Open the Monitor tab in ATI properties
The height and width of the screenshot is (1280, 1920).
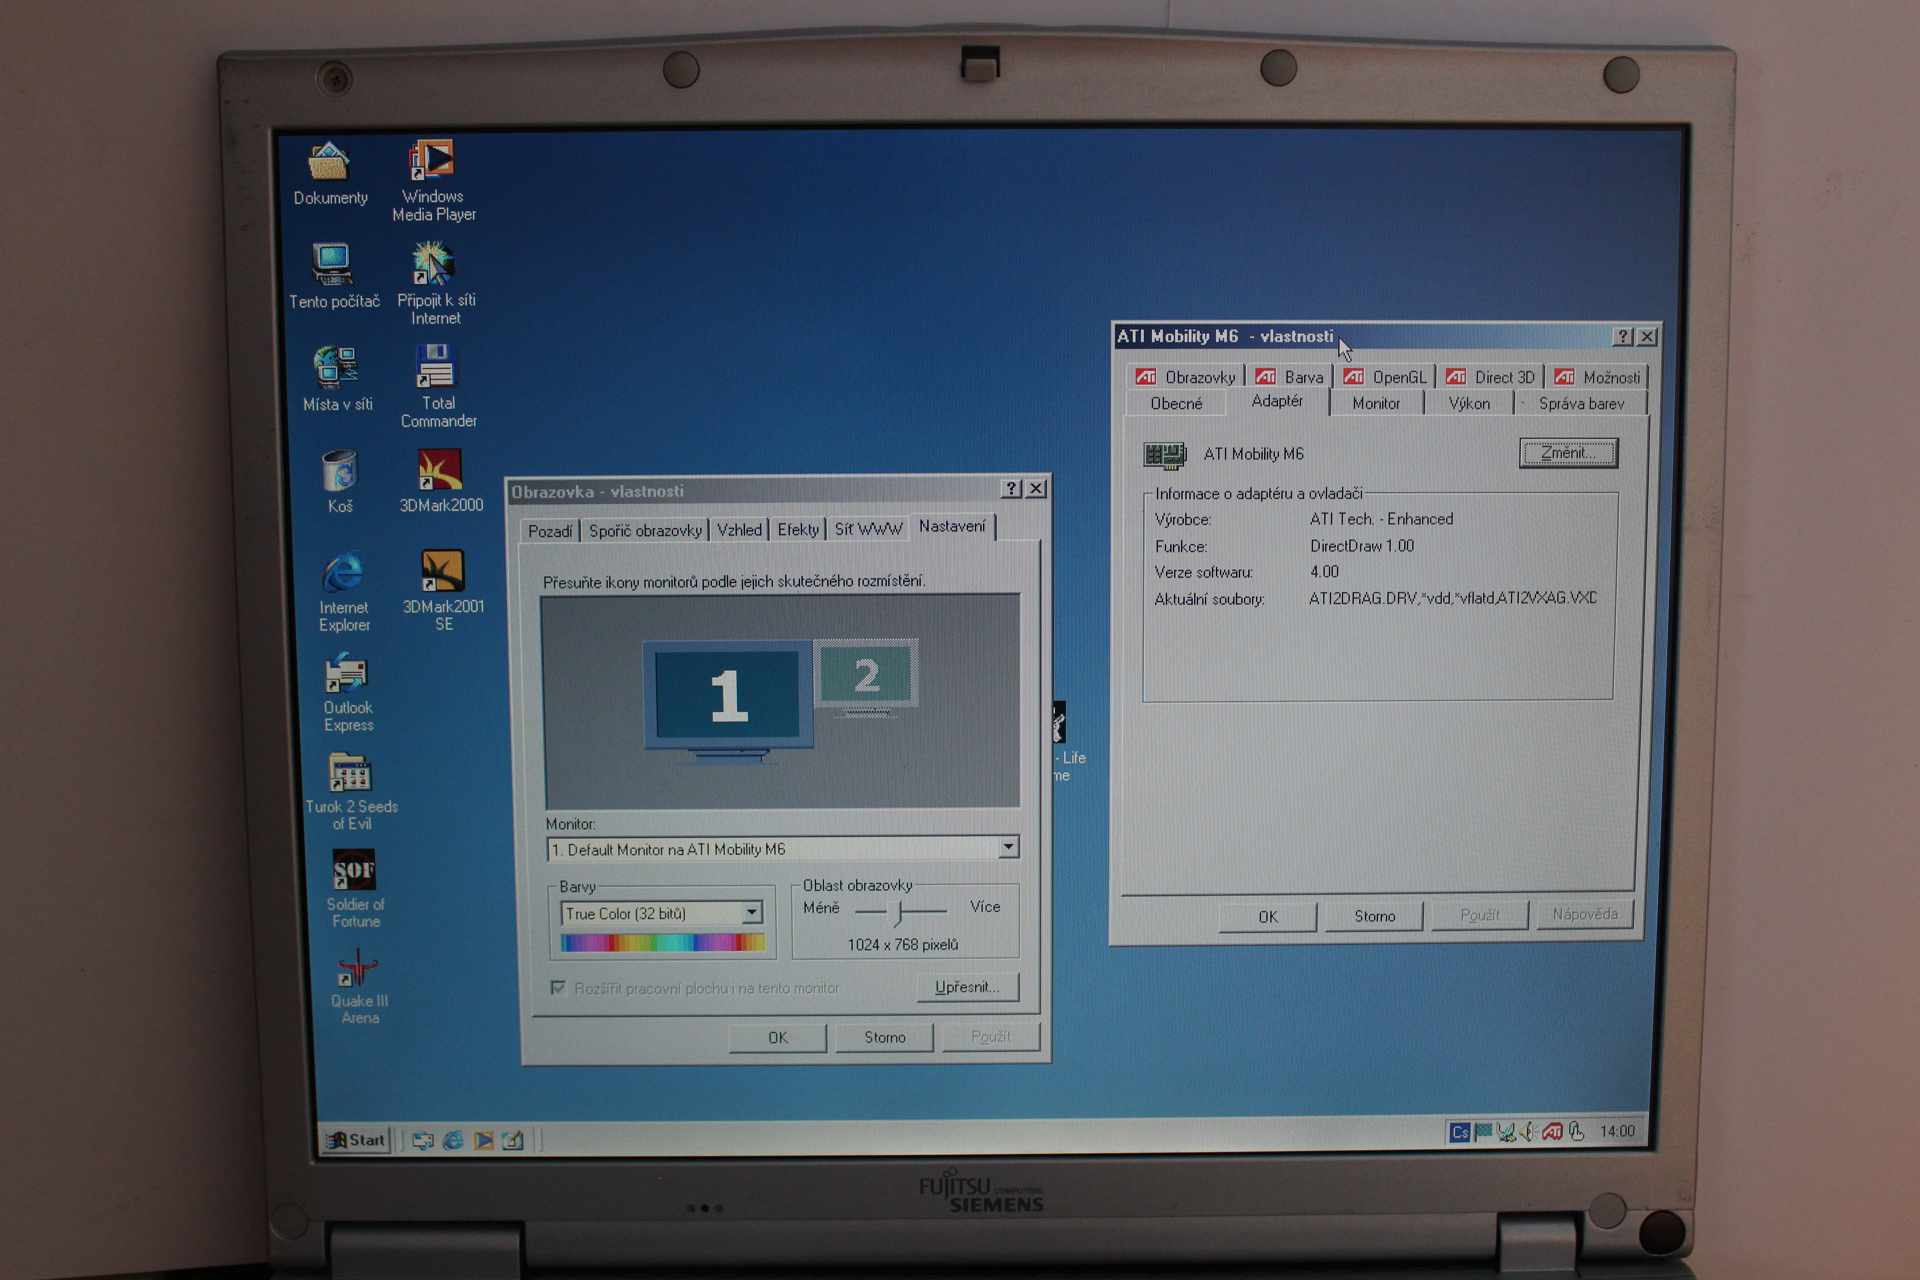(x=1376, y=404)
